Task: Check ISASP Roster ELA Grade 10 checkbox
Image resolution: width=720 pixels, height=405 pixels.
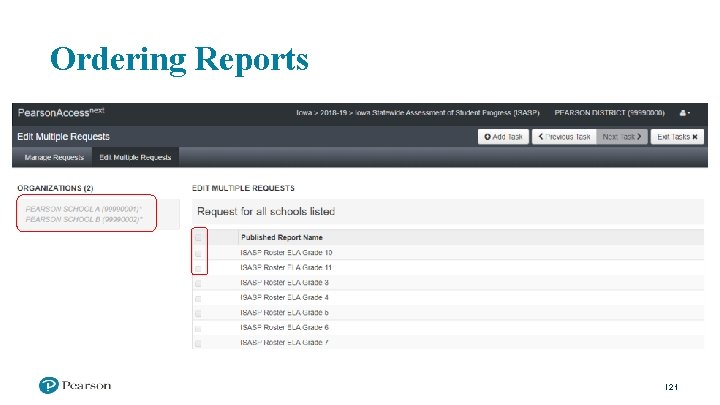Action: click(198, 253)
